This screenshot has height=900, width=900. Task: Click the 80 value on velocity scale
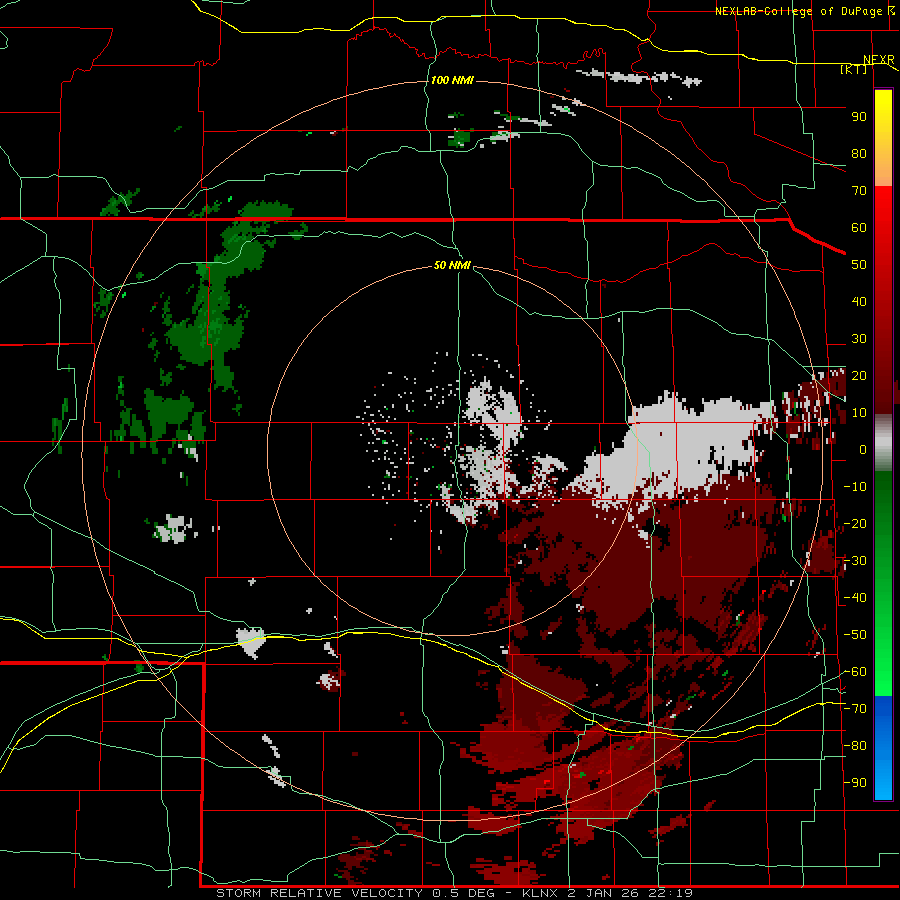tap(859, 153)
